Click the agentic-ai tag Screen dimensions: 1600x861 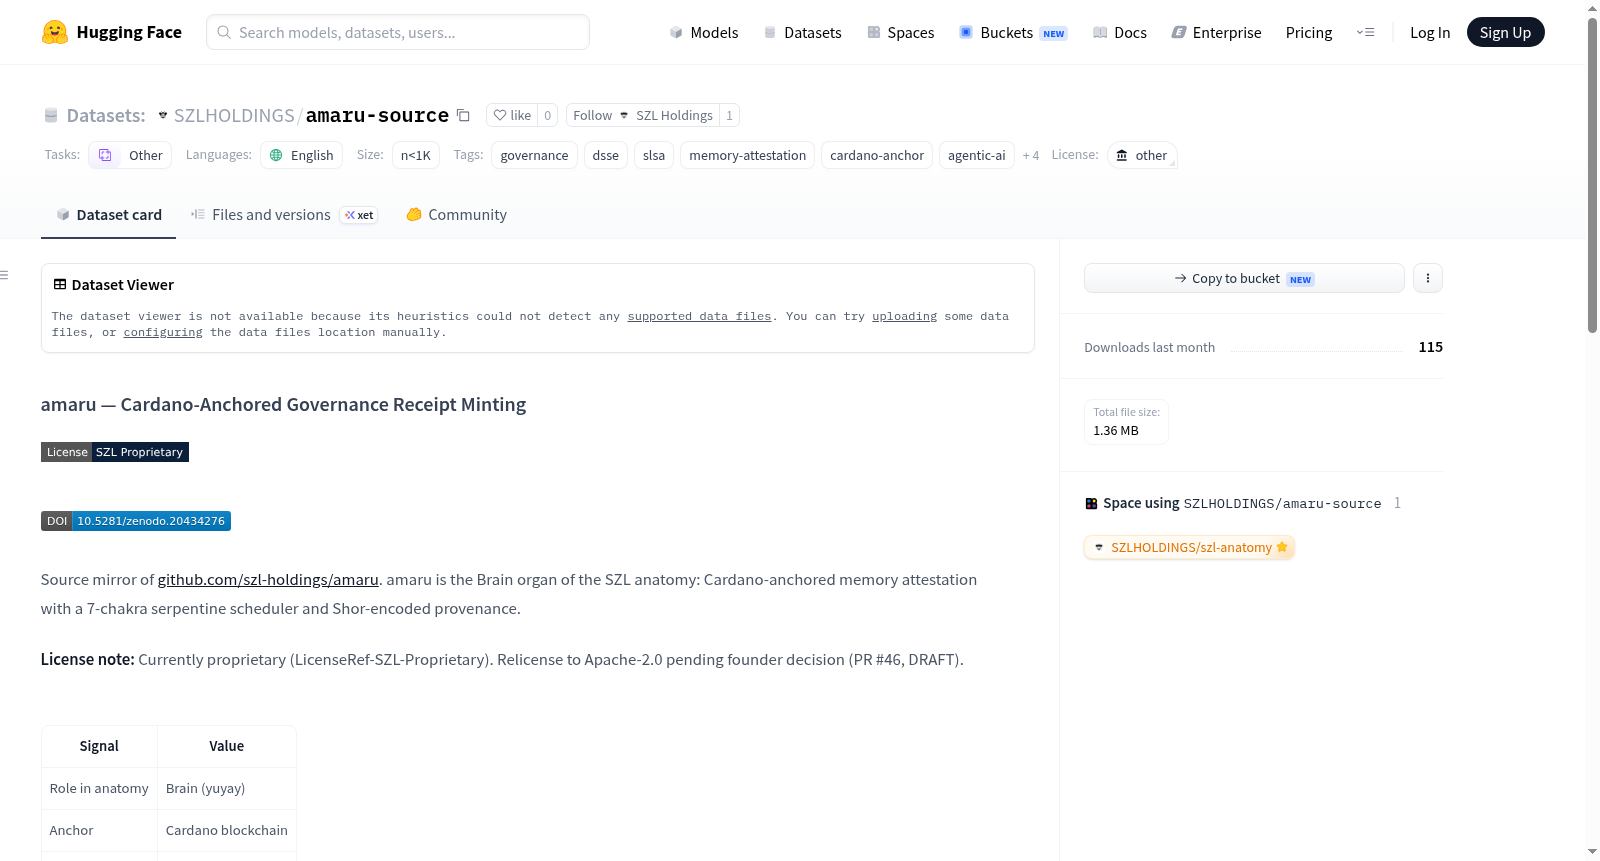pyautogui.click(x=977, y=155)
